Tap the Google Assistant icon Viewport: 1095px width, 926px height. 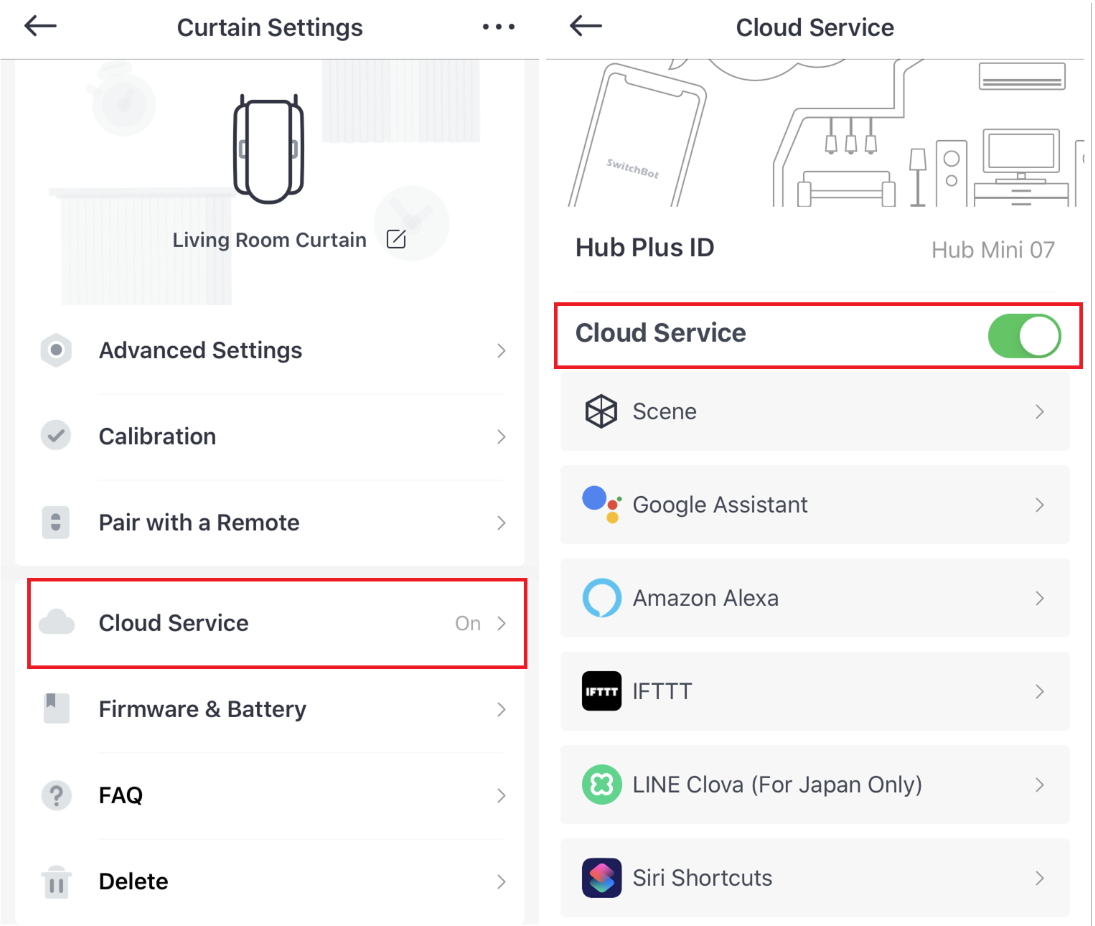pos(601,504)
